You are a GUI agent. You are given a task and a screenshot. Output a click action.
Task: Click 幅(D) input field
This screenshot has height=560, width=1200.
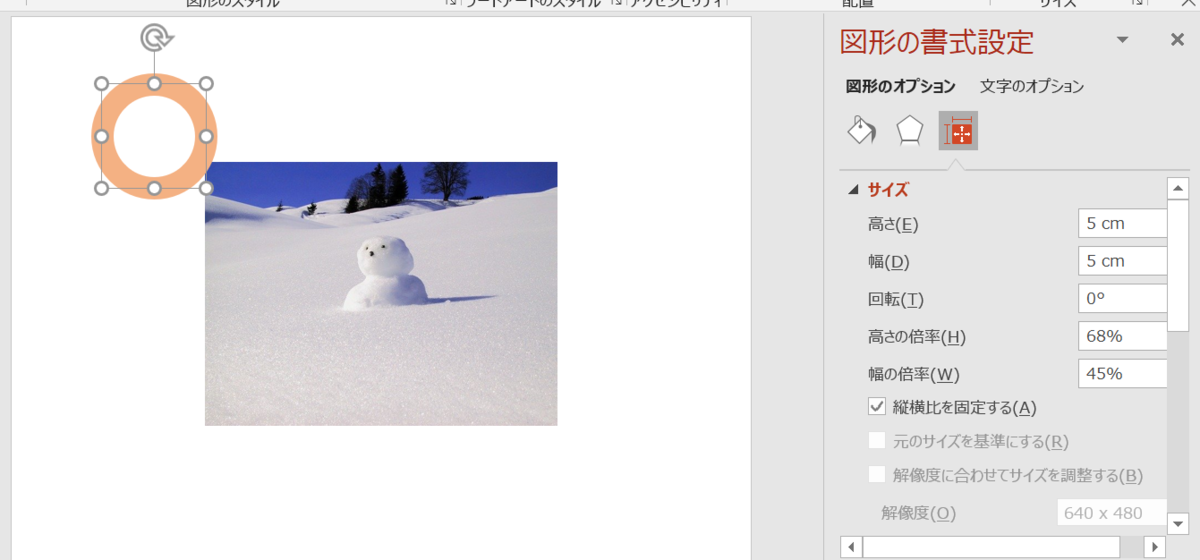click(x=1123, y=261)
